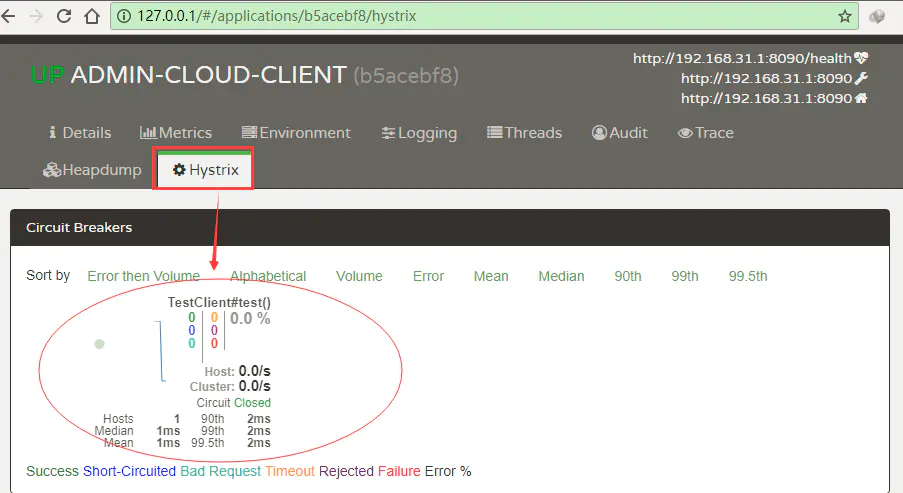Open the browser extension icon beside address bar
The width and height of the screenshot is (903, 493).
tap(877, 17)
